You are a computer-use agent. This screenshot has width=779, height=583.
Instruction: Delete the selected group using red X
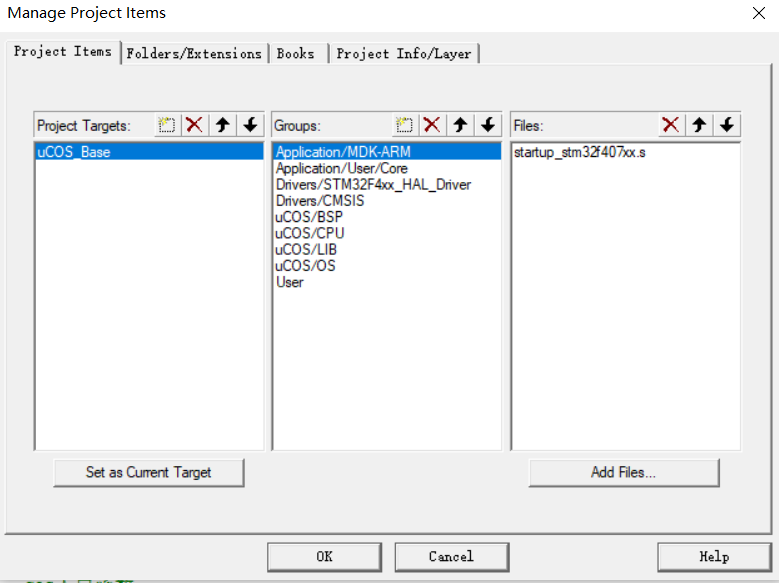pyautogui.click(x=432, y=125)
